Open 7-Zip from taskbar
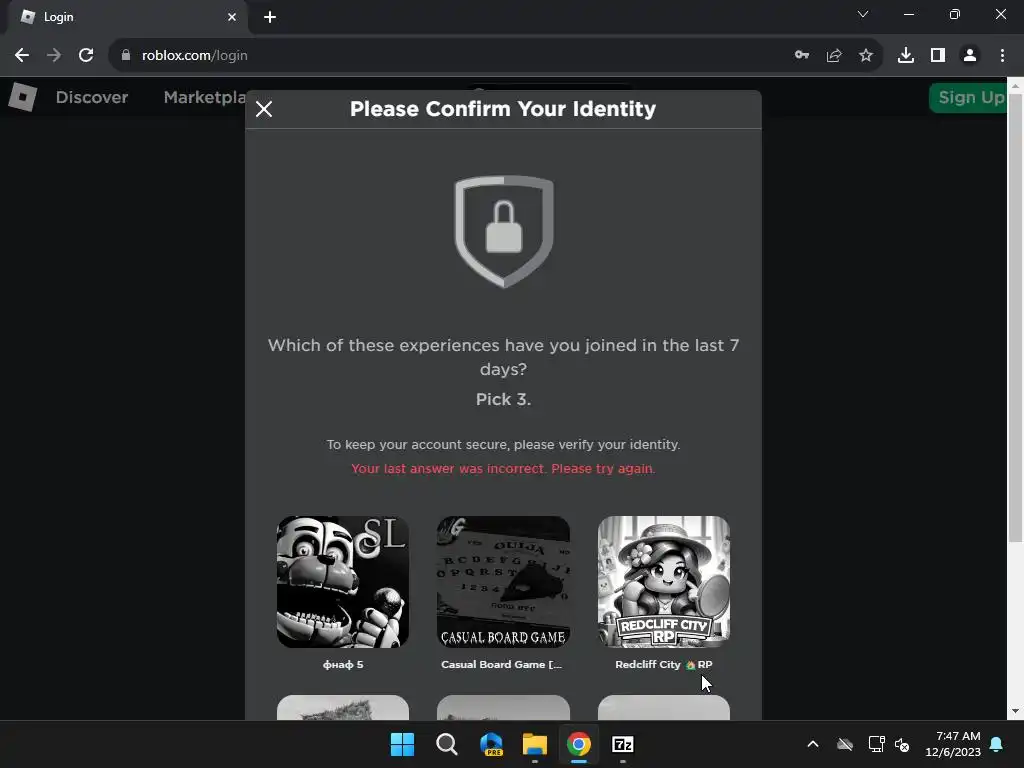 coord(623,744)
